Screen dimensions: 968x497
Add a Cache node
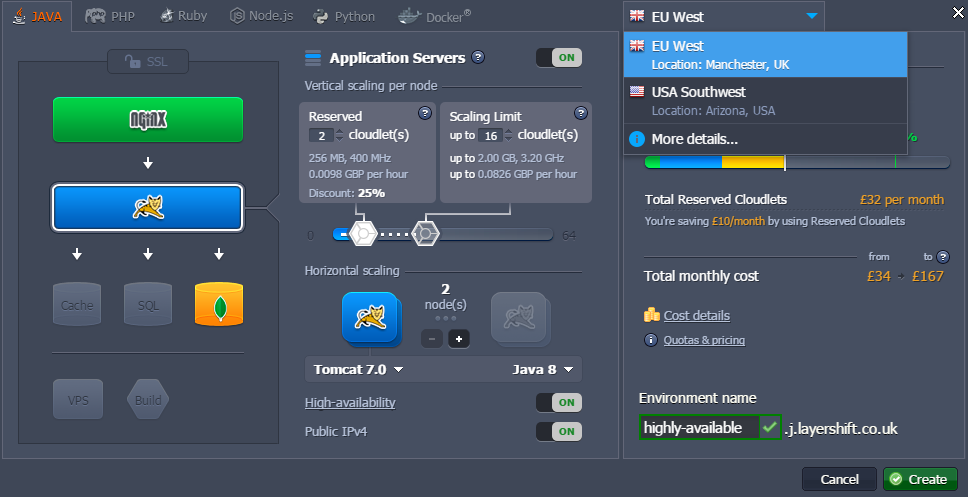click(x=77, y=304)
